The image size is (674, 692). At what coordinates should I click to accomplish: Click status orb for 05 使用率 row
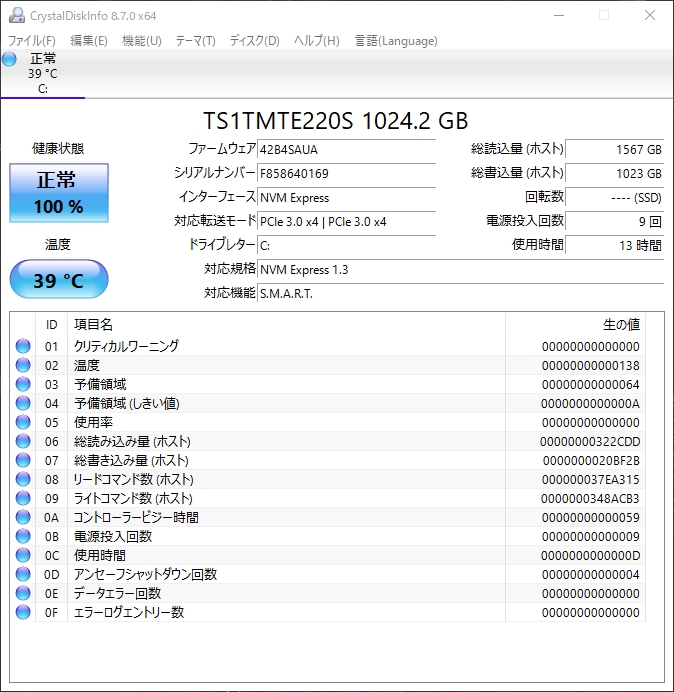point(23,422)
